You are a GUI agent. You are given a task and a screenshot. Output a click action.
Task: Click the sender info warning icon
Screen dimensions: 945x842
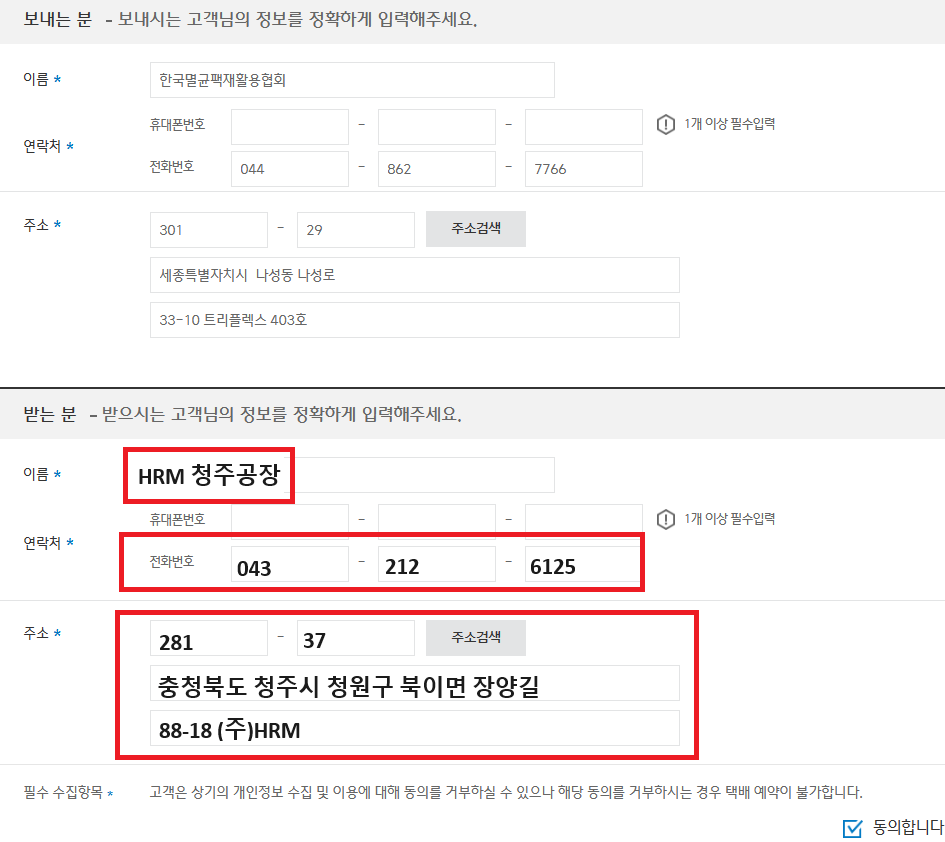(x=666, y=125)
